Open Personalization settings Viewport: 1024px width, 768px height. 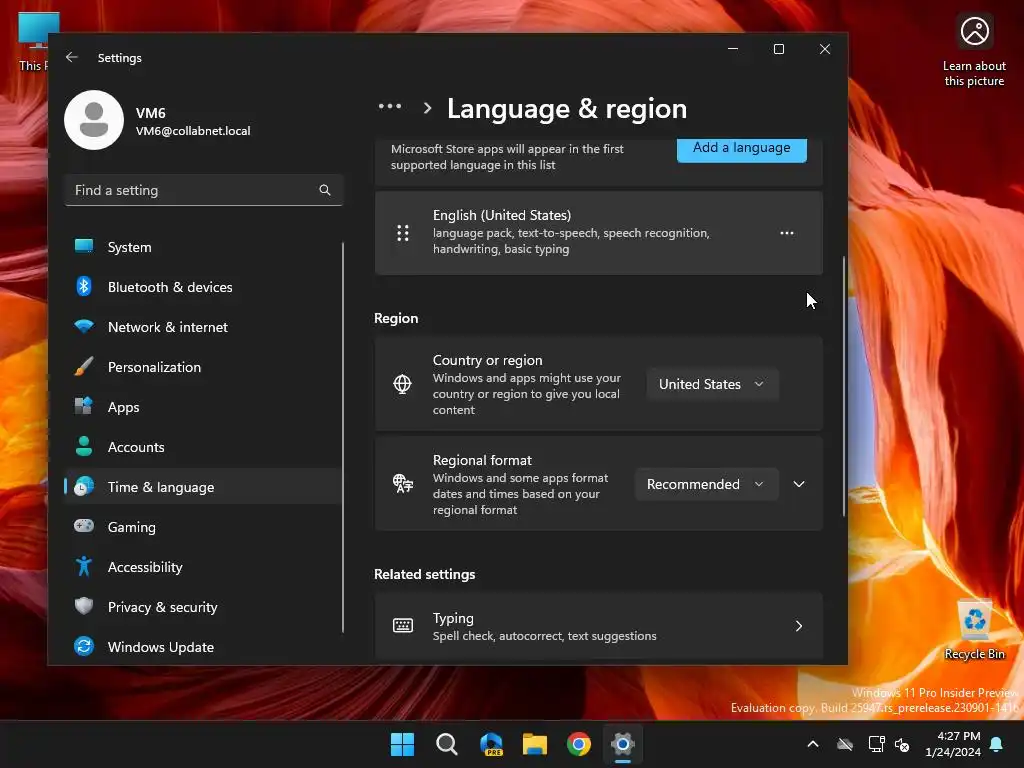click(202, 367)
